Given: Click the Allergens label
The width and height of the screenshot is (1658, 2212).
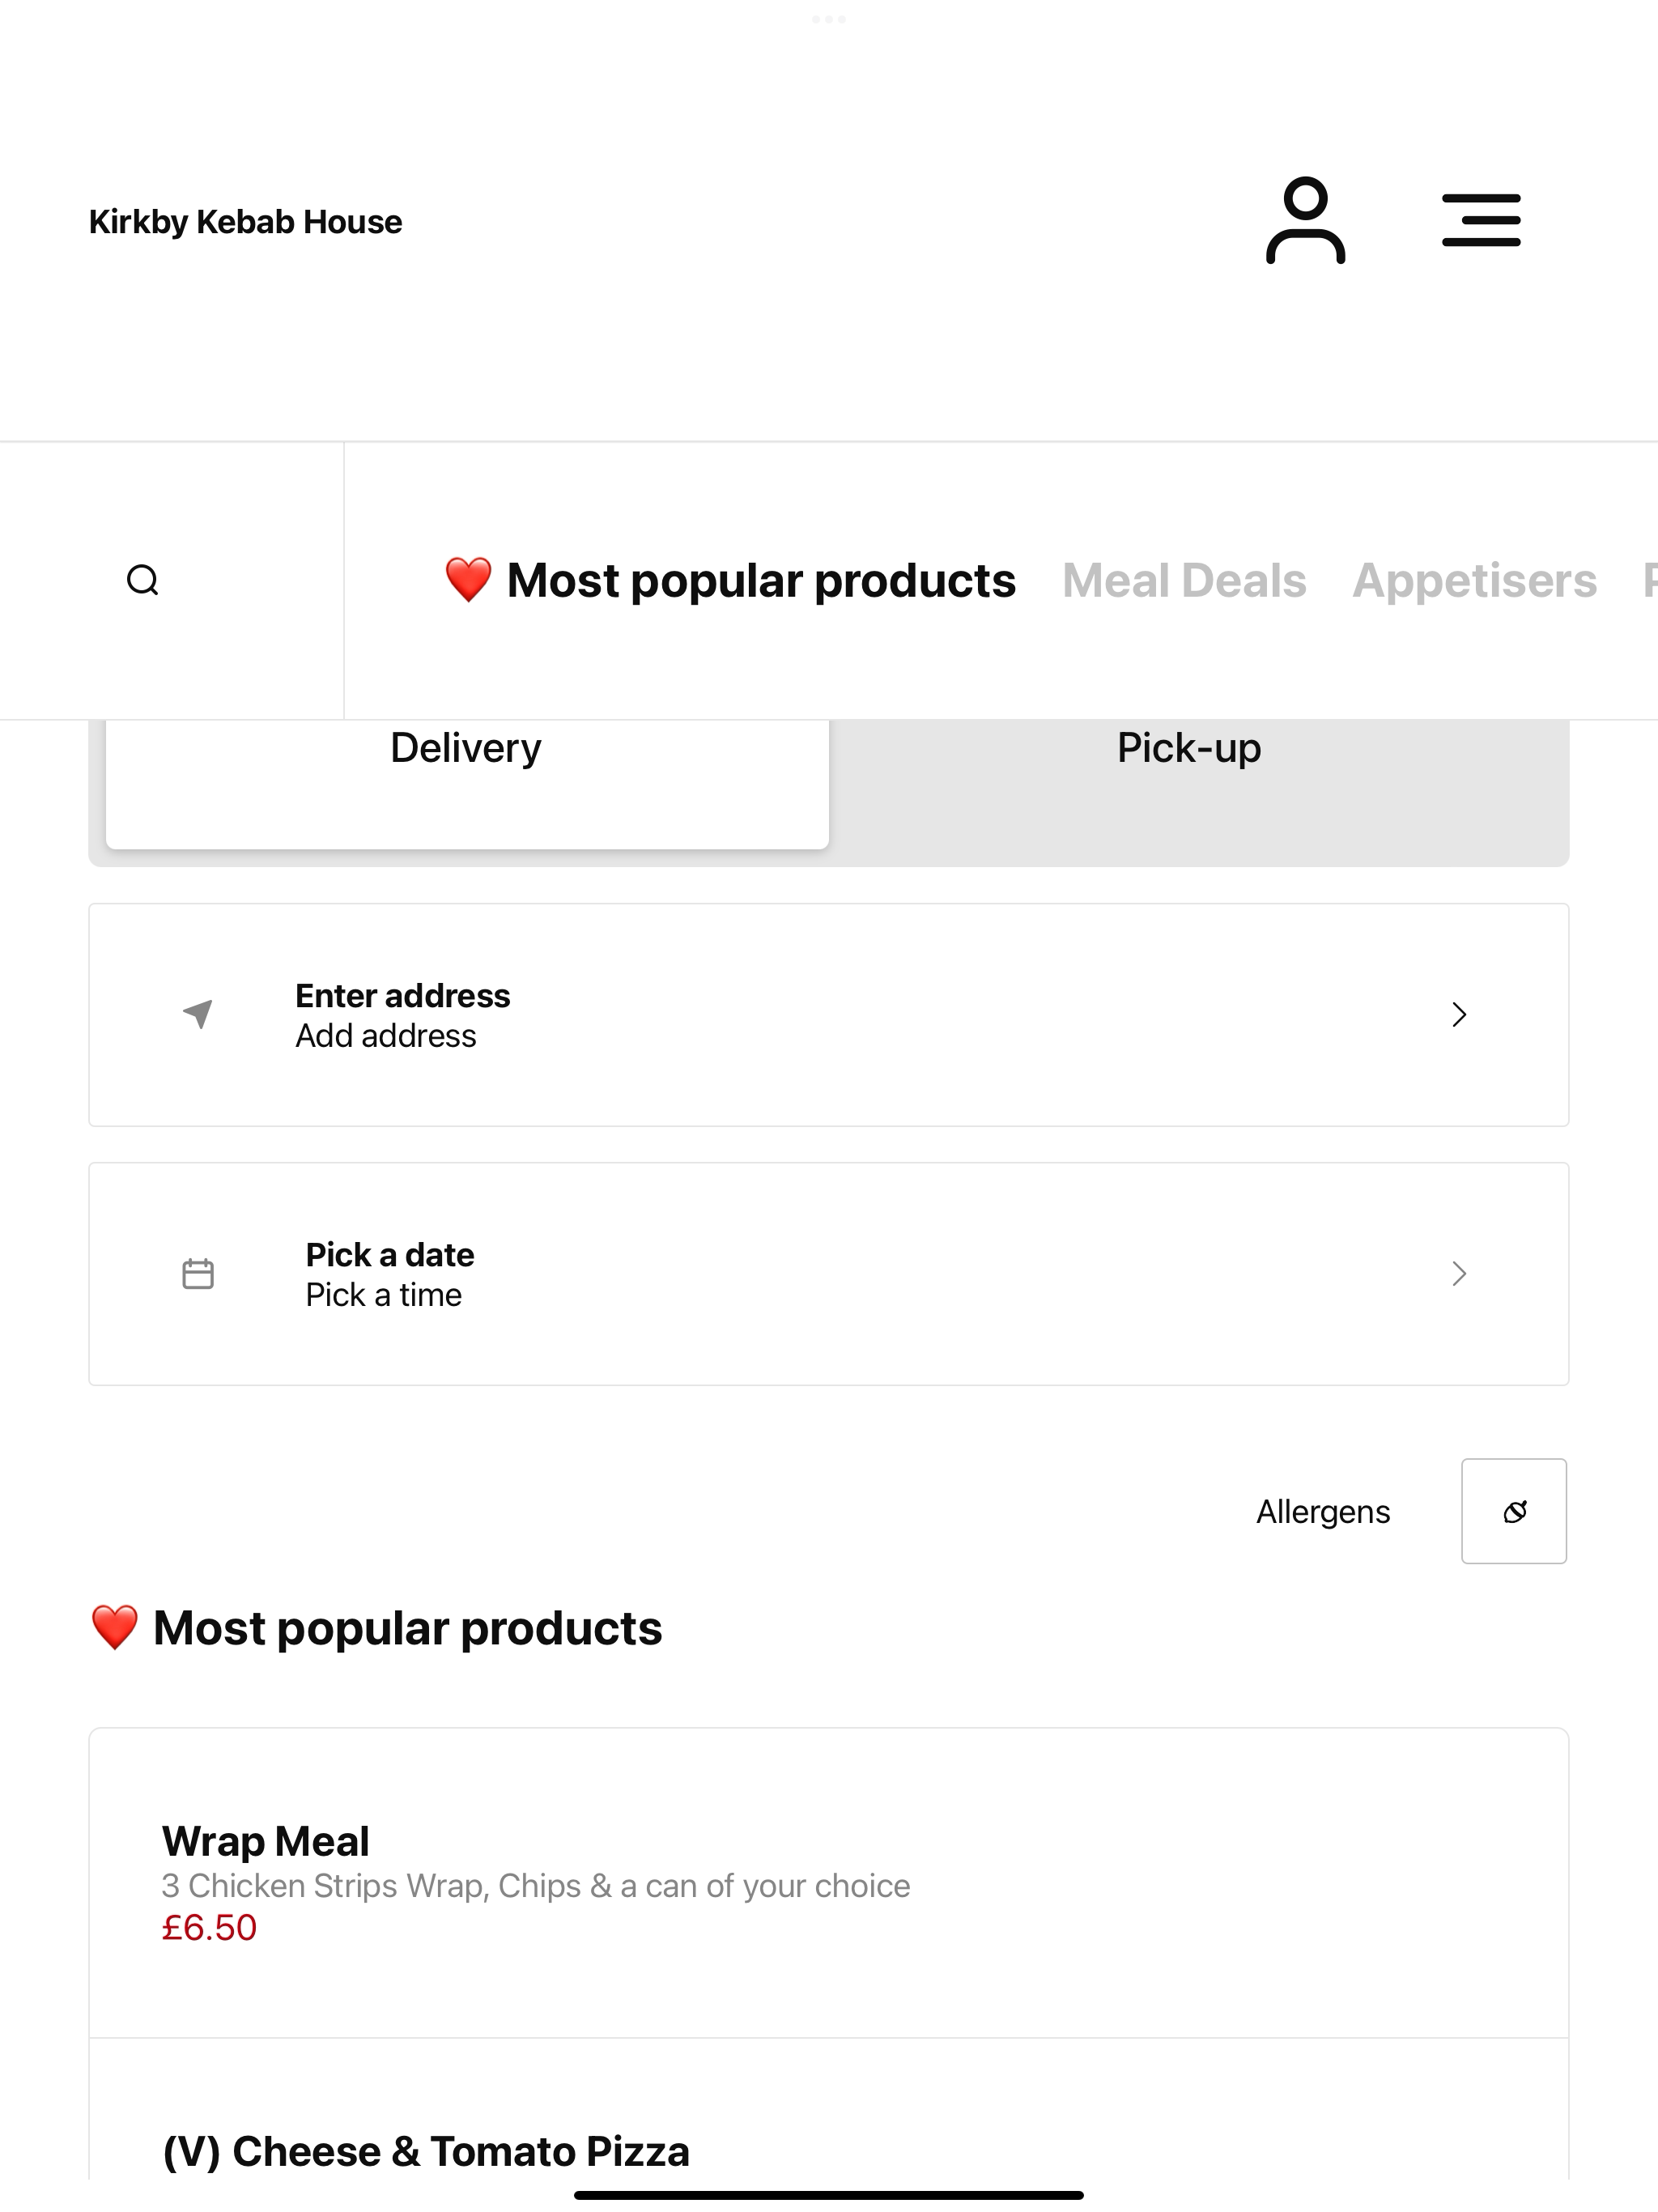Looking at the screenshot, I should click(x=1323, y=1511).
